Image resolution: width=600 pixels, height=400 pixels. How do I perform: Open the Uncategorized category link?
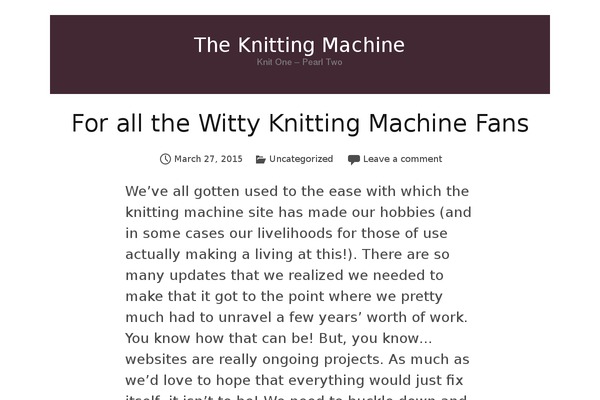click(301, 159)
